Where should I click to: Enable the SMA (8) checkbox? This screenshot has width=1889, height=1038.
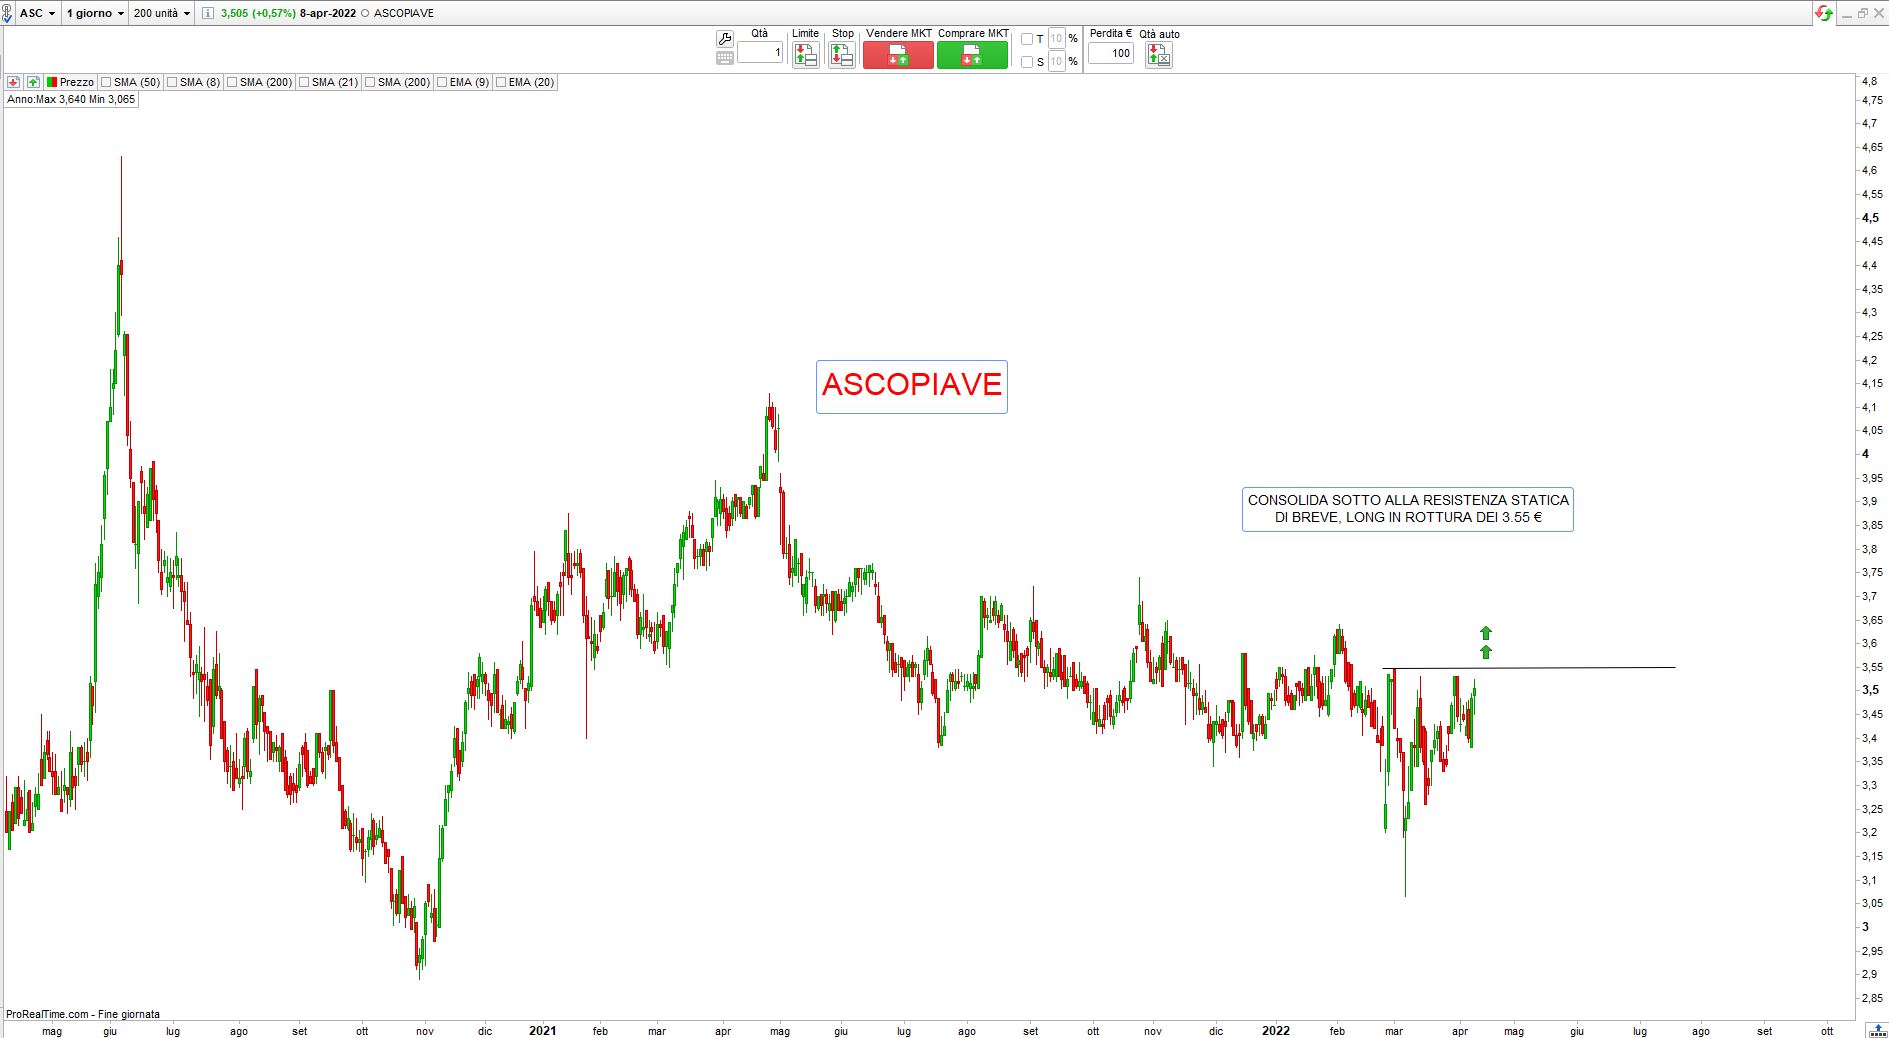point(173,82)
